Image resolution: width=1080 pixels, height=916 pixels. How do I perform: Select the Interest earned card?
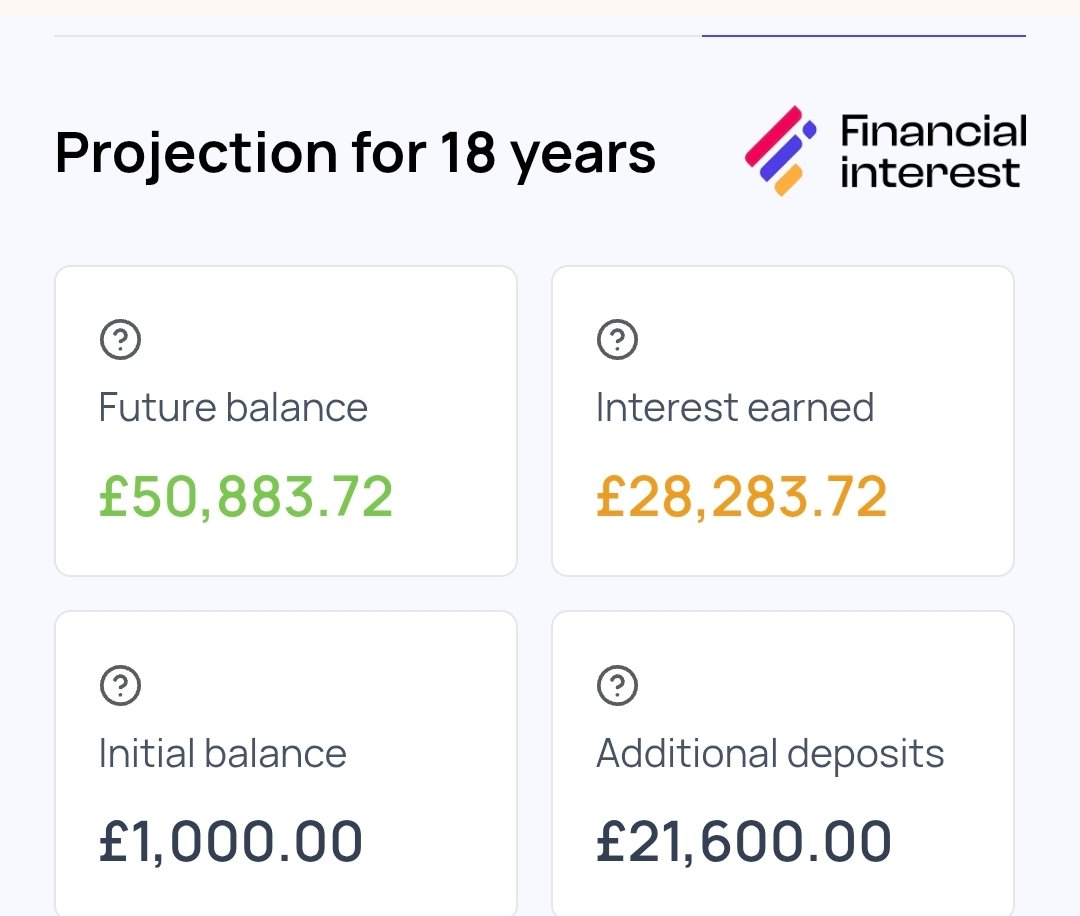(x=782, y=421)
